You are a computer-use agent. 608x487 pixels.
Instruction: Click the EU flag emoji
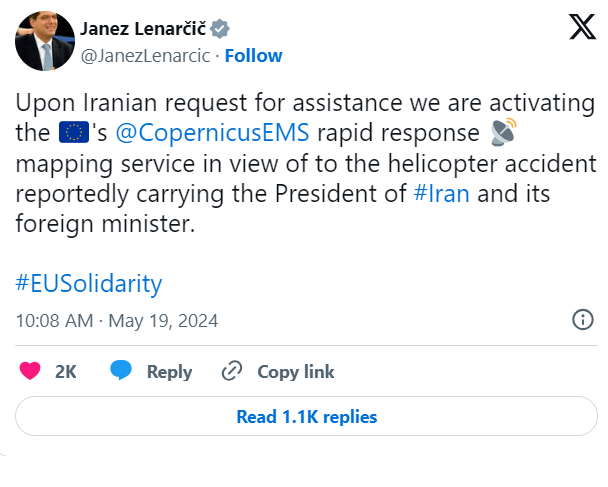click(74, 132)
